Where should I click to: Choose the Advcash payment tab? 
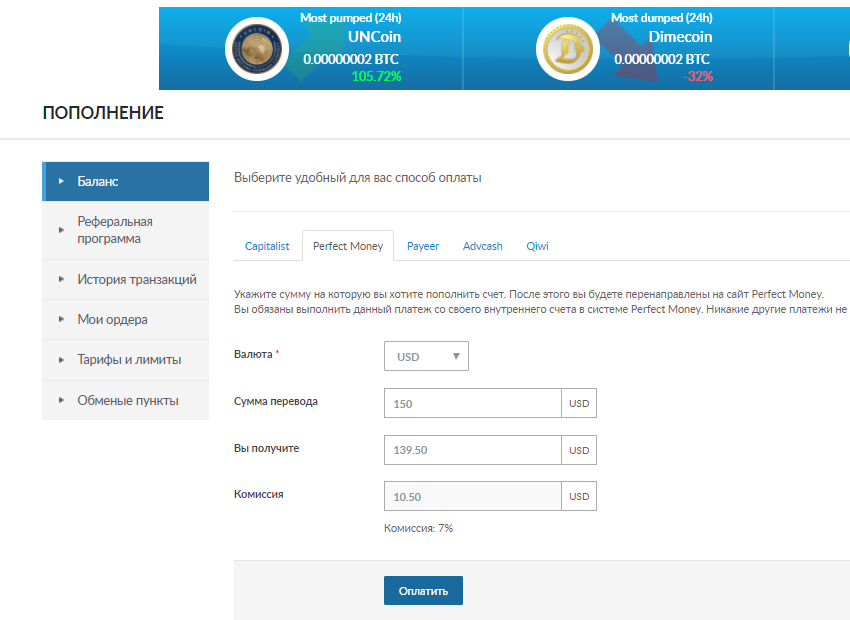click(483, 246)
